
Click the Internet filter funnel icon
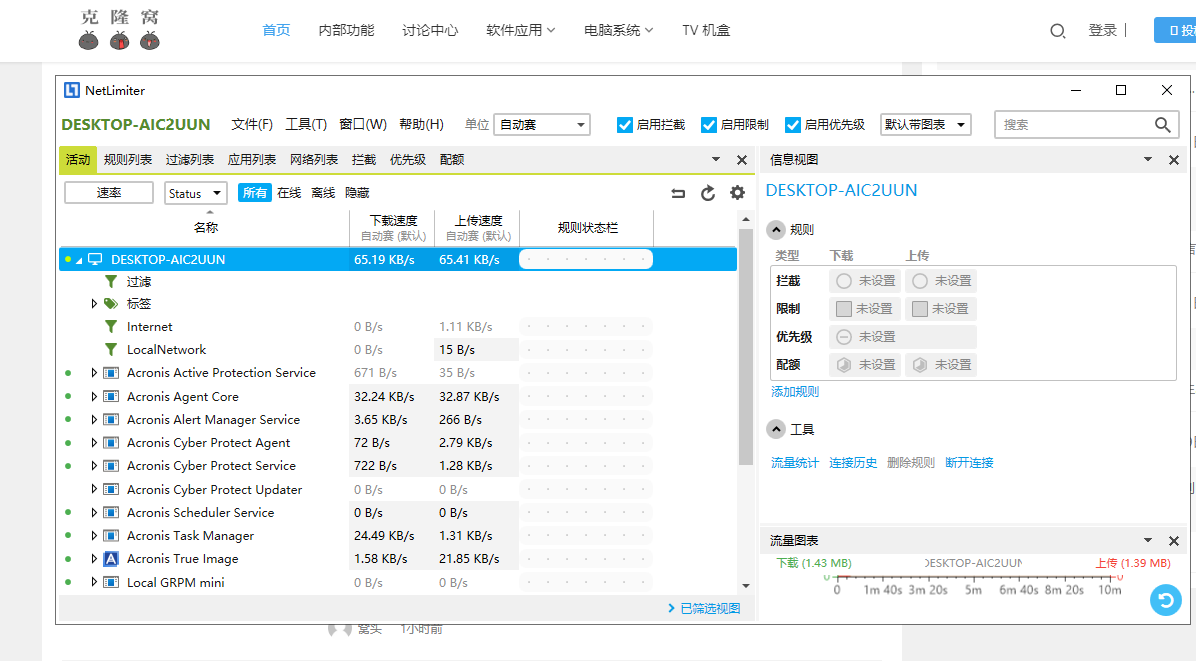pos(111,327)
